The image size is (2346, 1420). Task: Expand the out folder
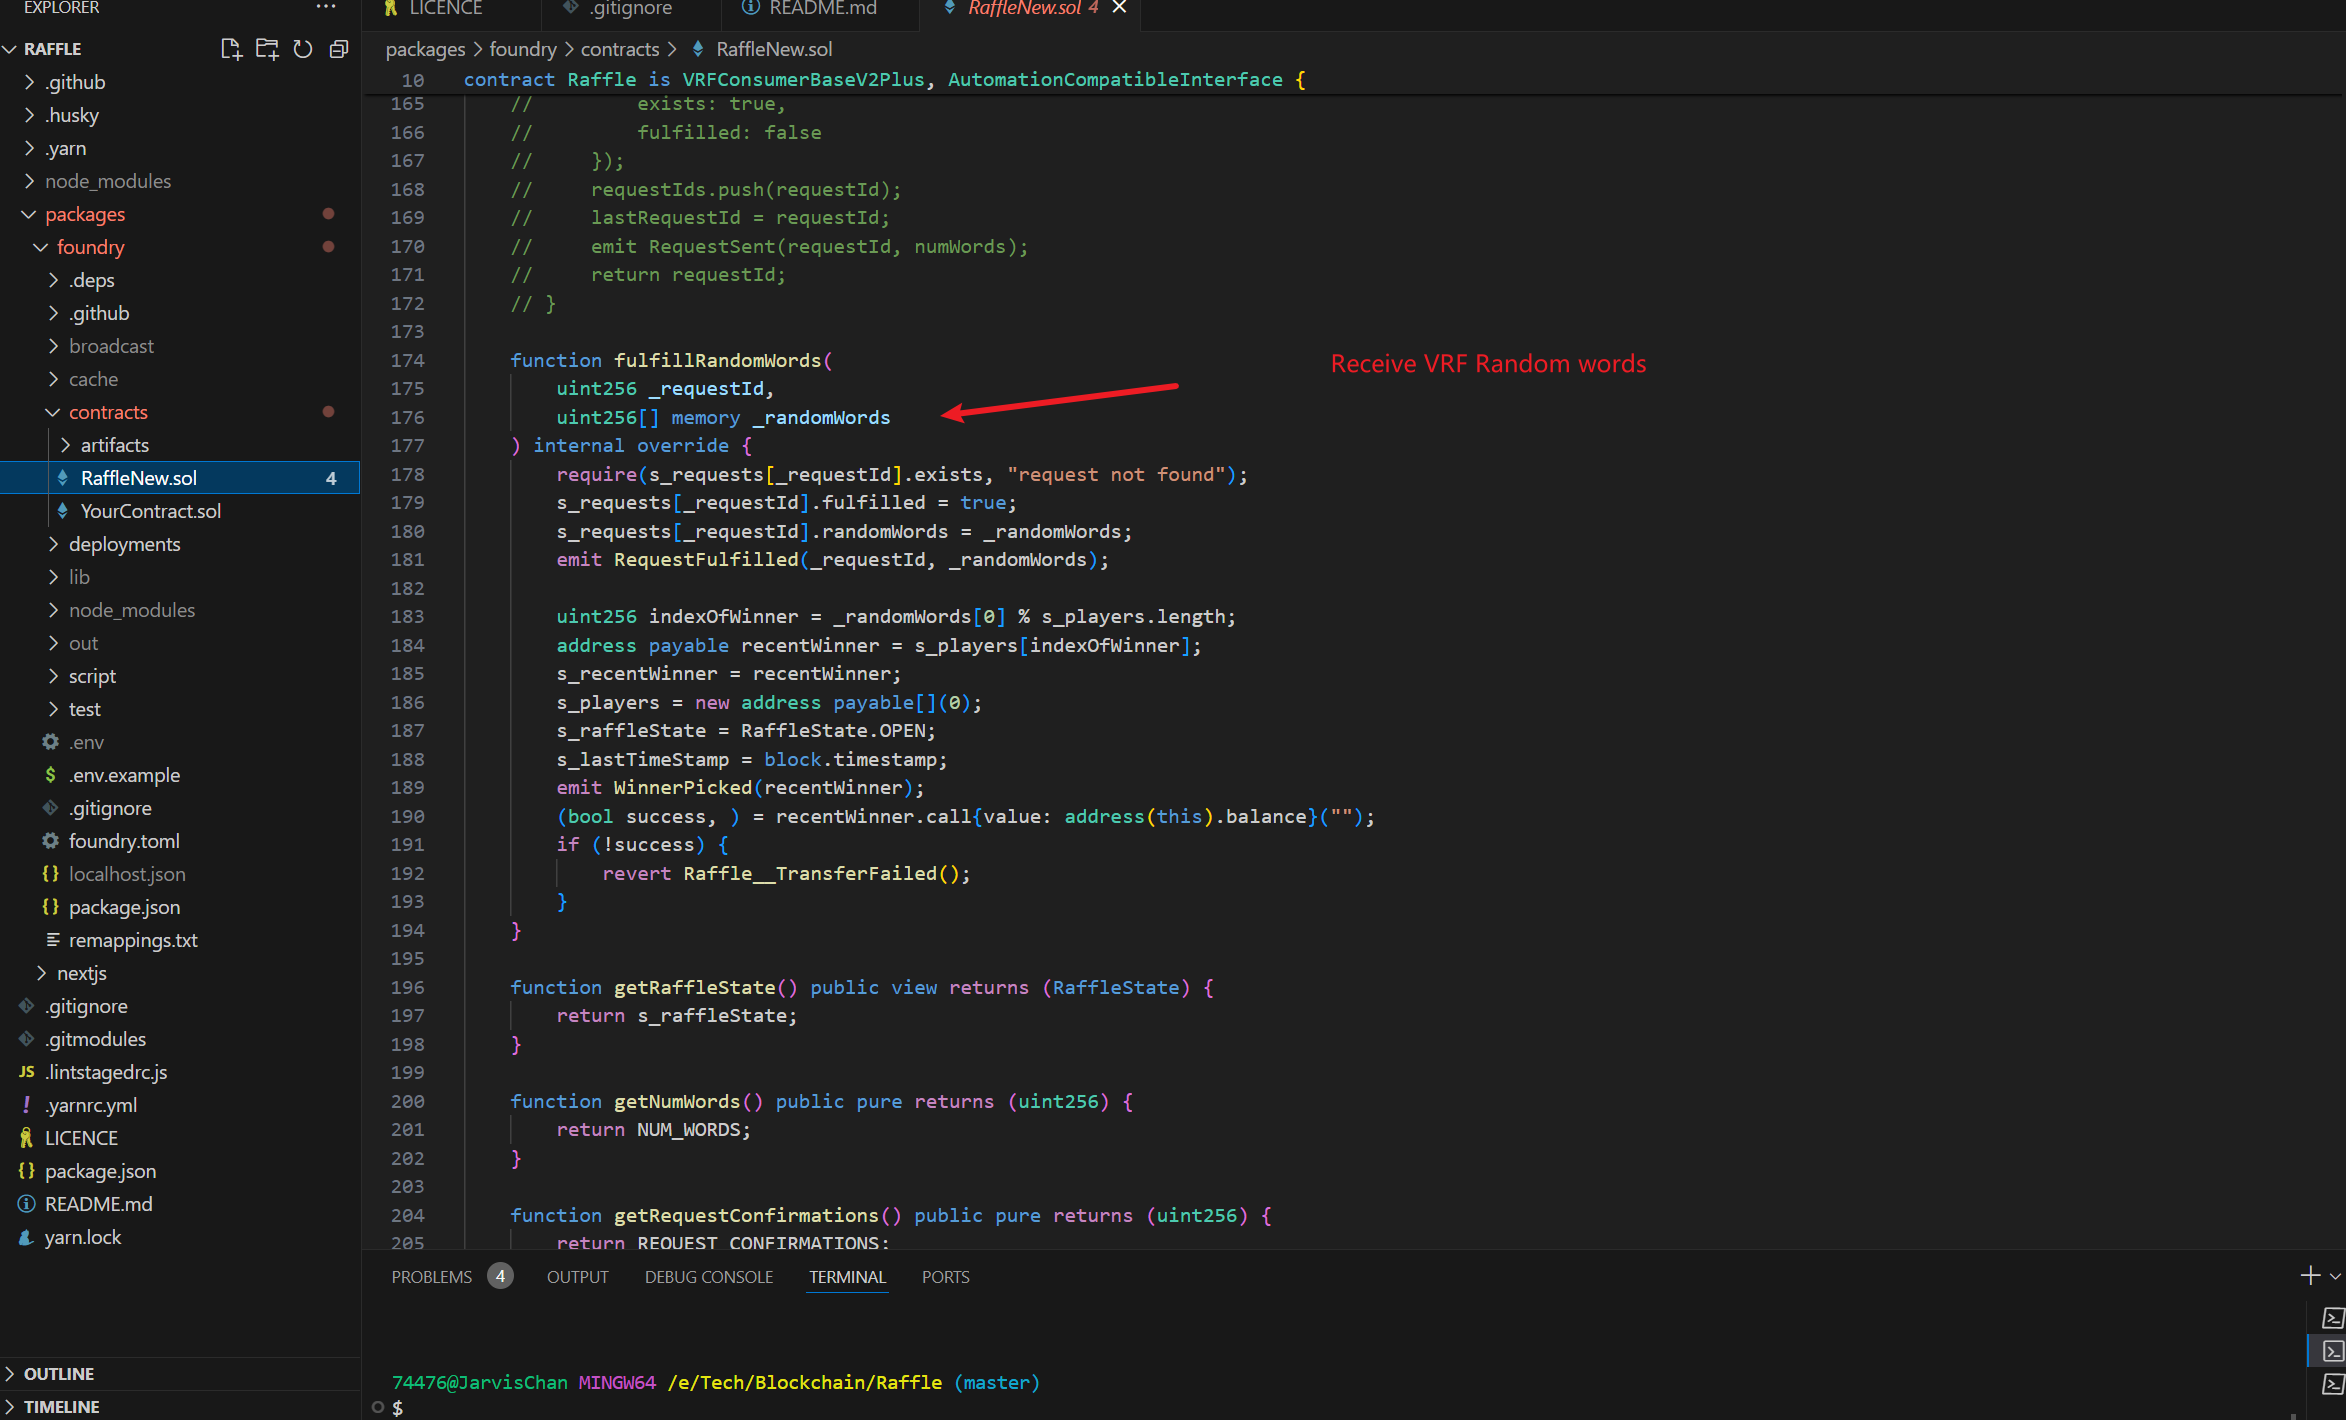[x=180, y=643]
